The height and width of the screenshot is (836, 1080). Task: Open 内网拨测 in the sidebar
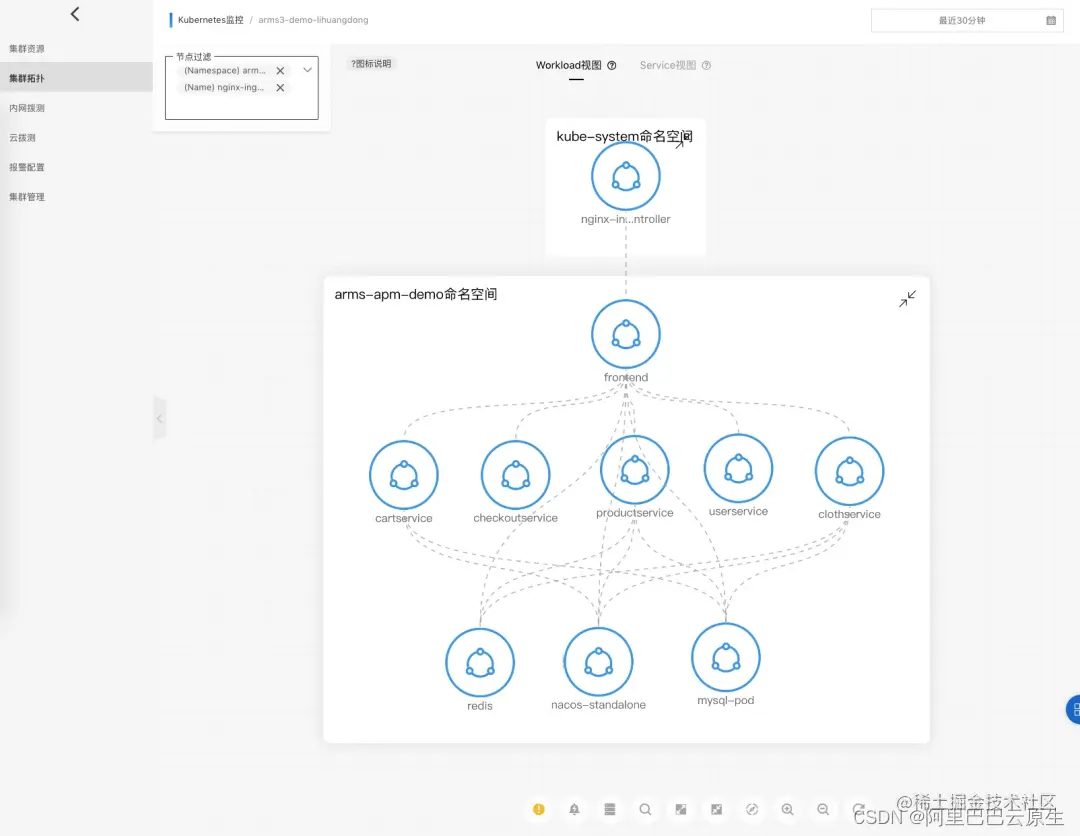[27, 108]
